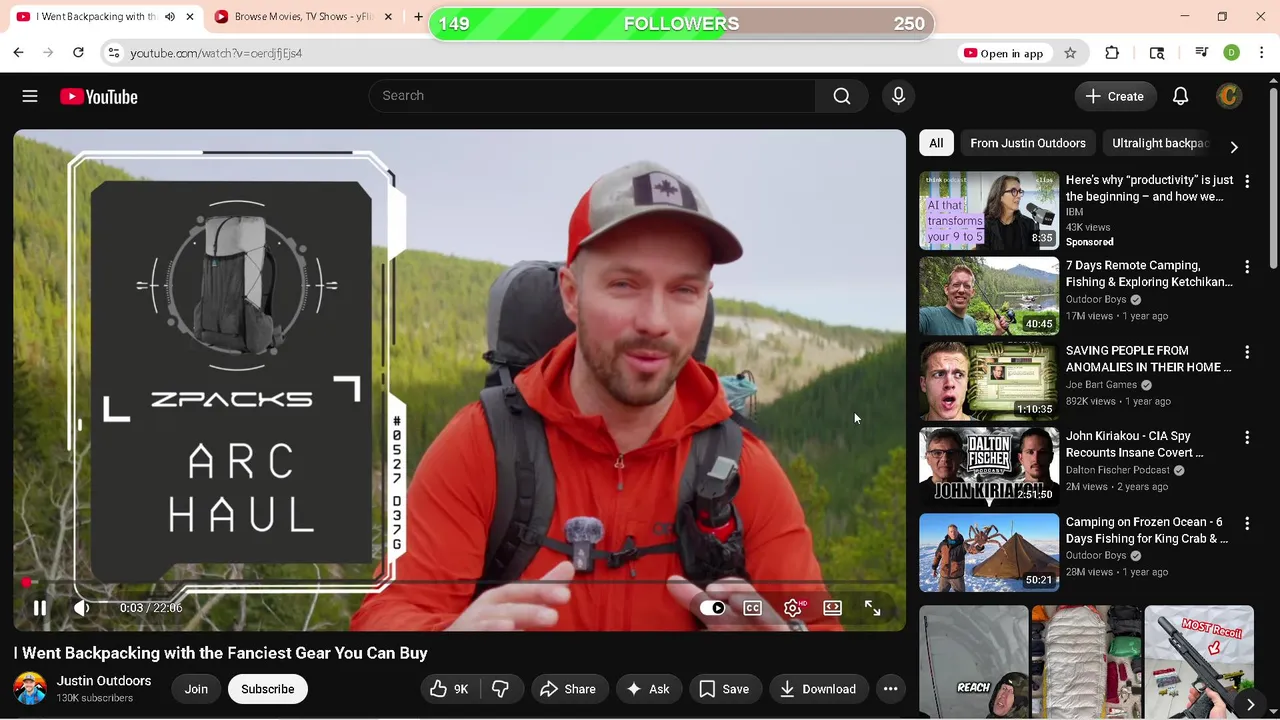Open John Kiriakou podcast thumbnail
The width and height of the screenshot is (1280, 720).
[989, 466]
